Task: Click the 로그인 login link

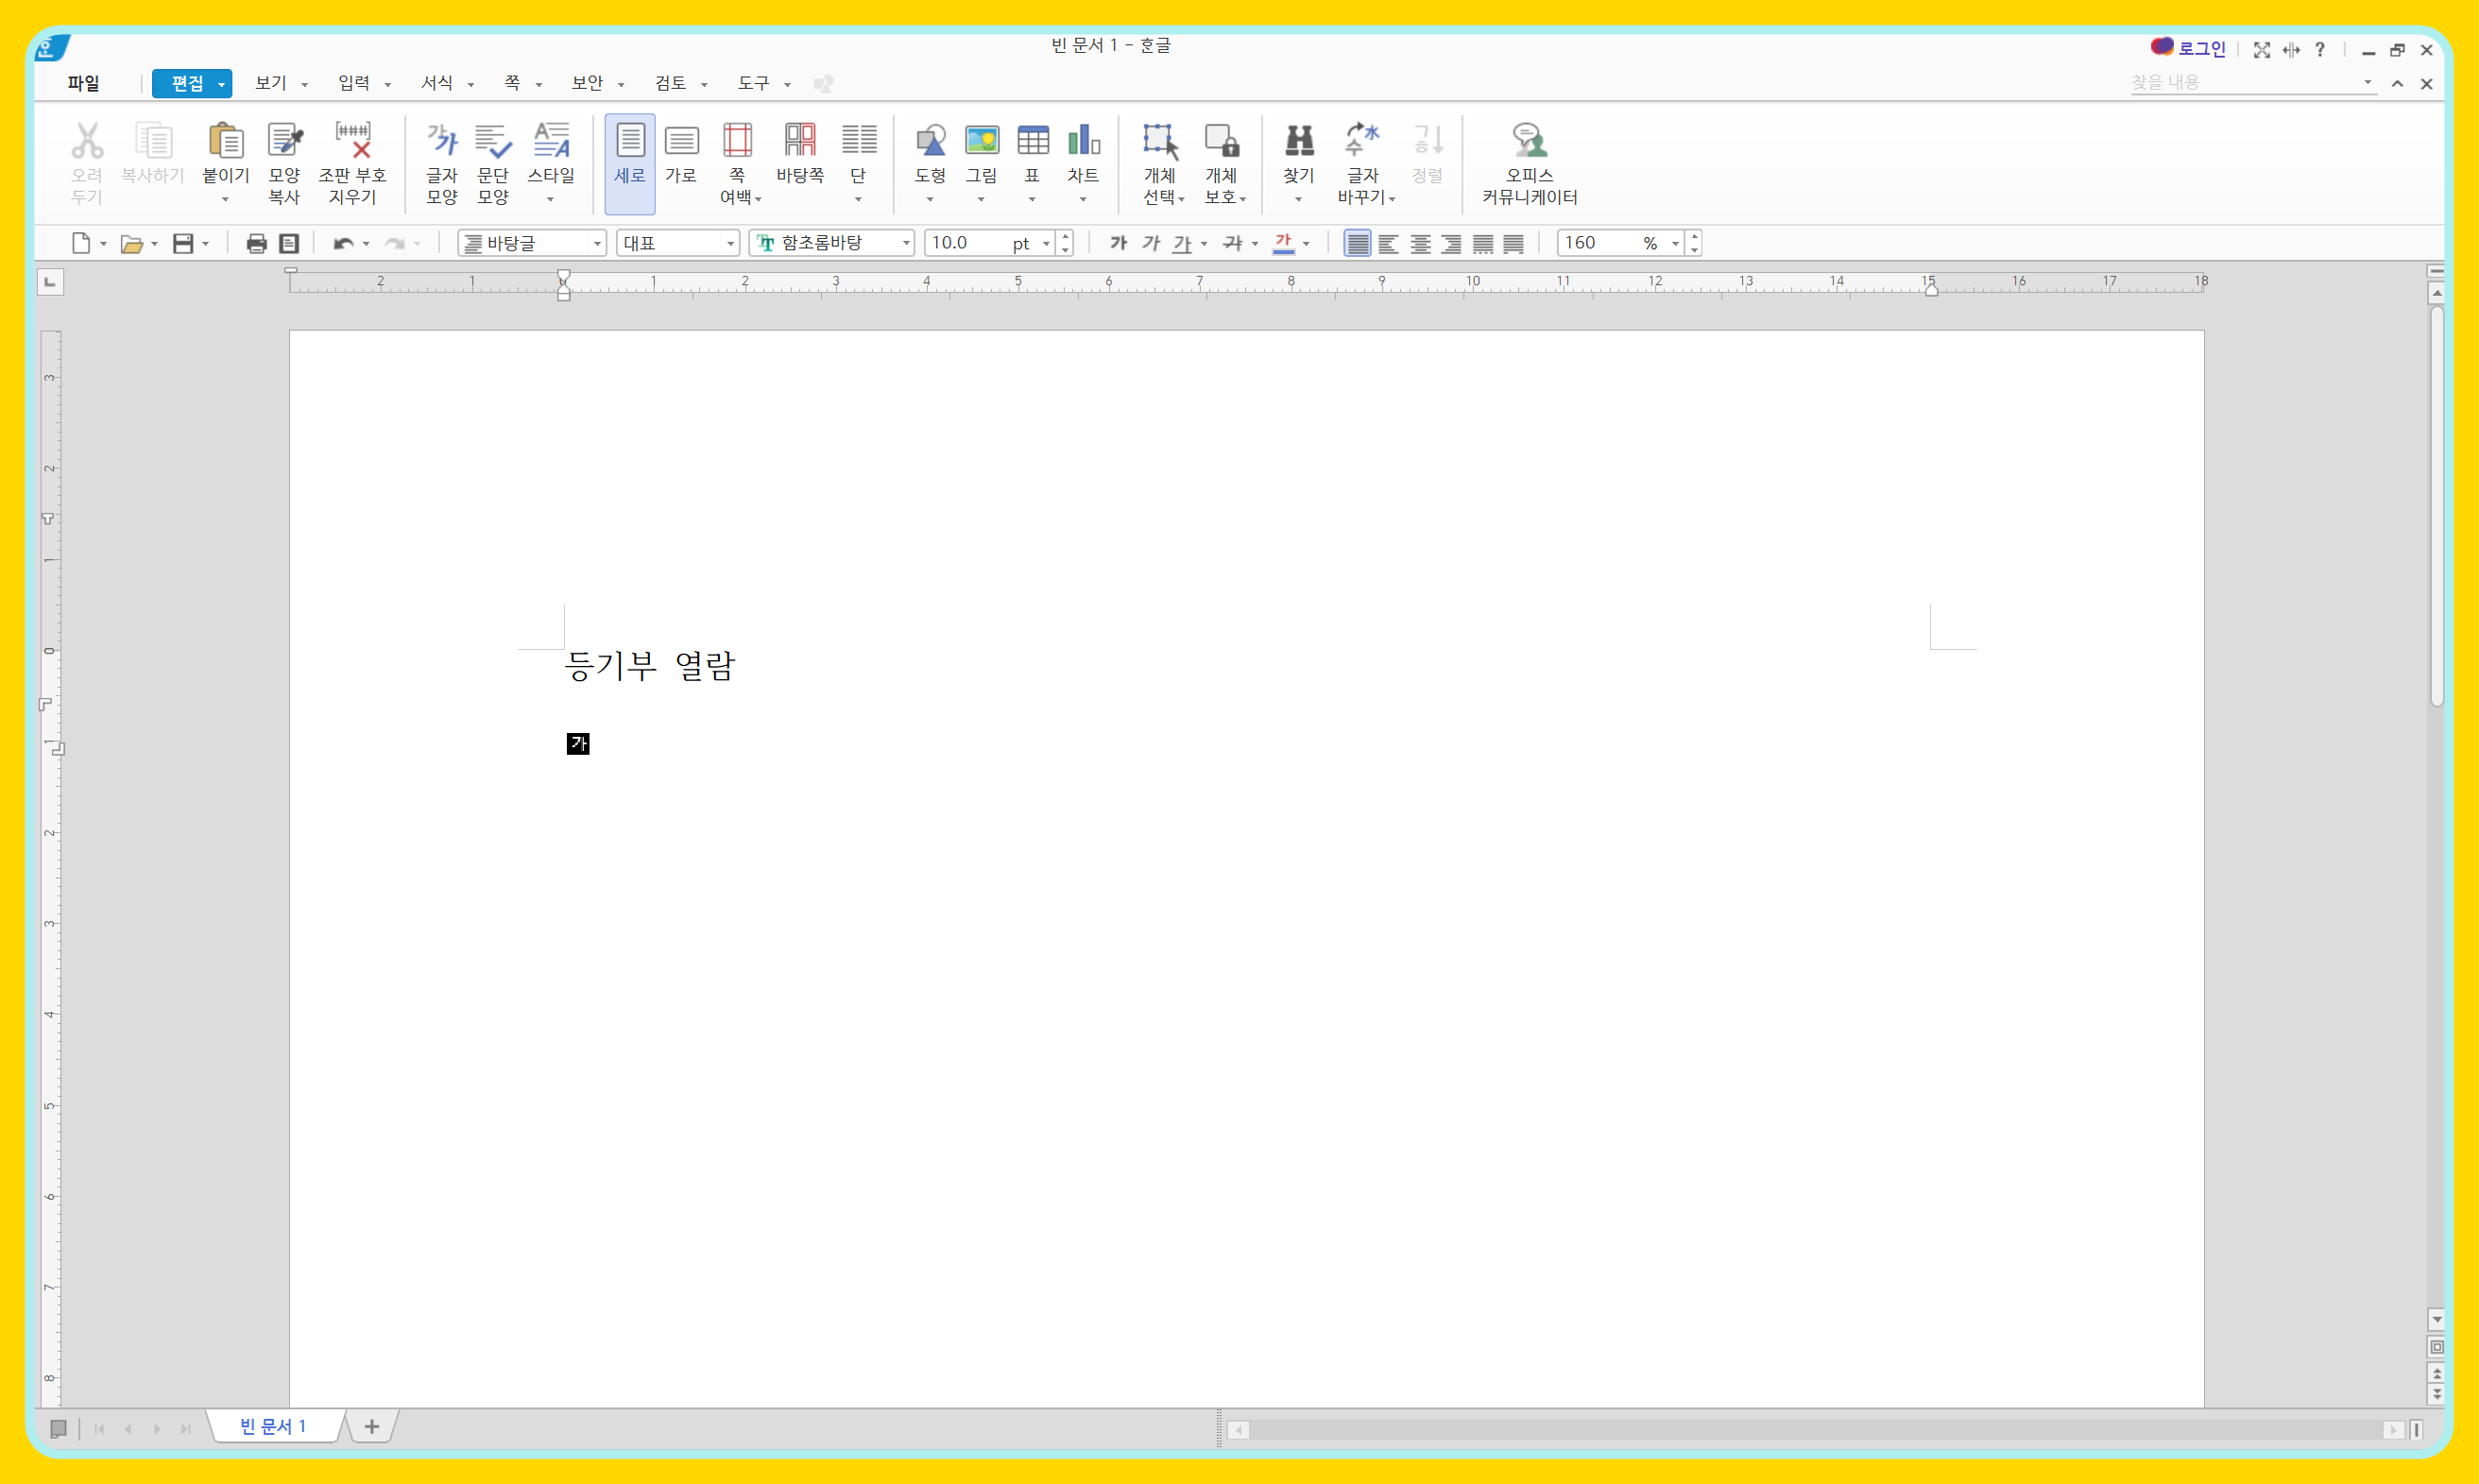Action: [2200, 48]
